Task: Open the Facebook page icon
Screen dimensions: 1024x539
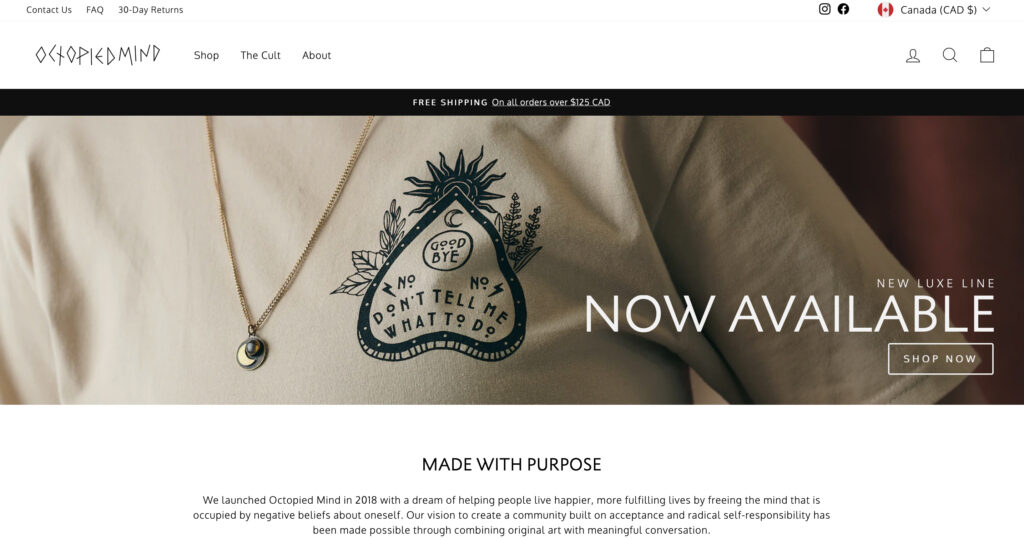Action: [844, 9]
